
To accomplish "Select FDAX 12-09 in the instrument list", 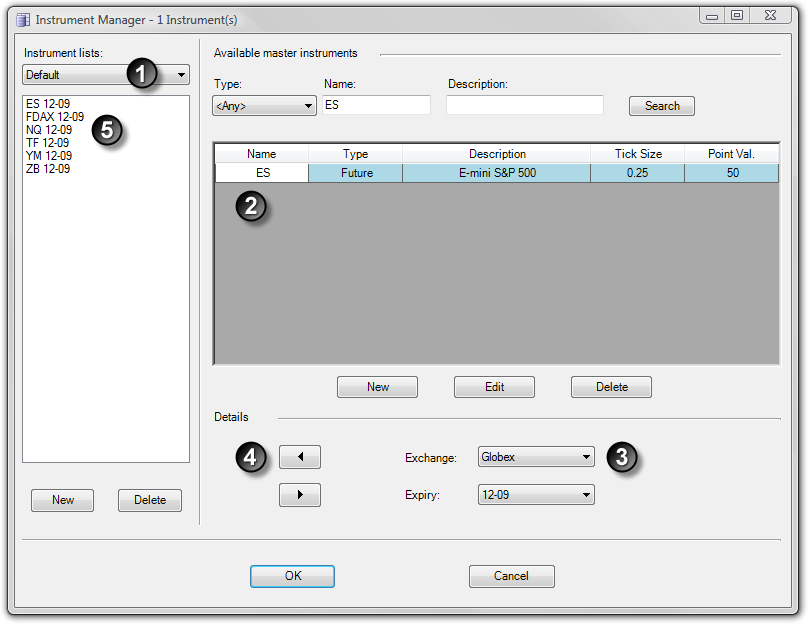I will (x=54, y=116).
